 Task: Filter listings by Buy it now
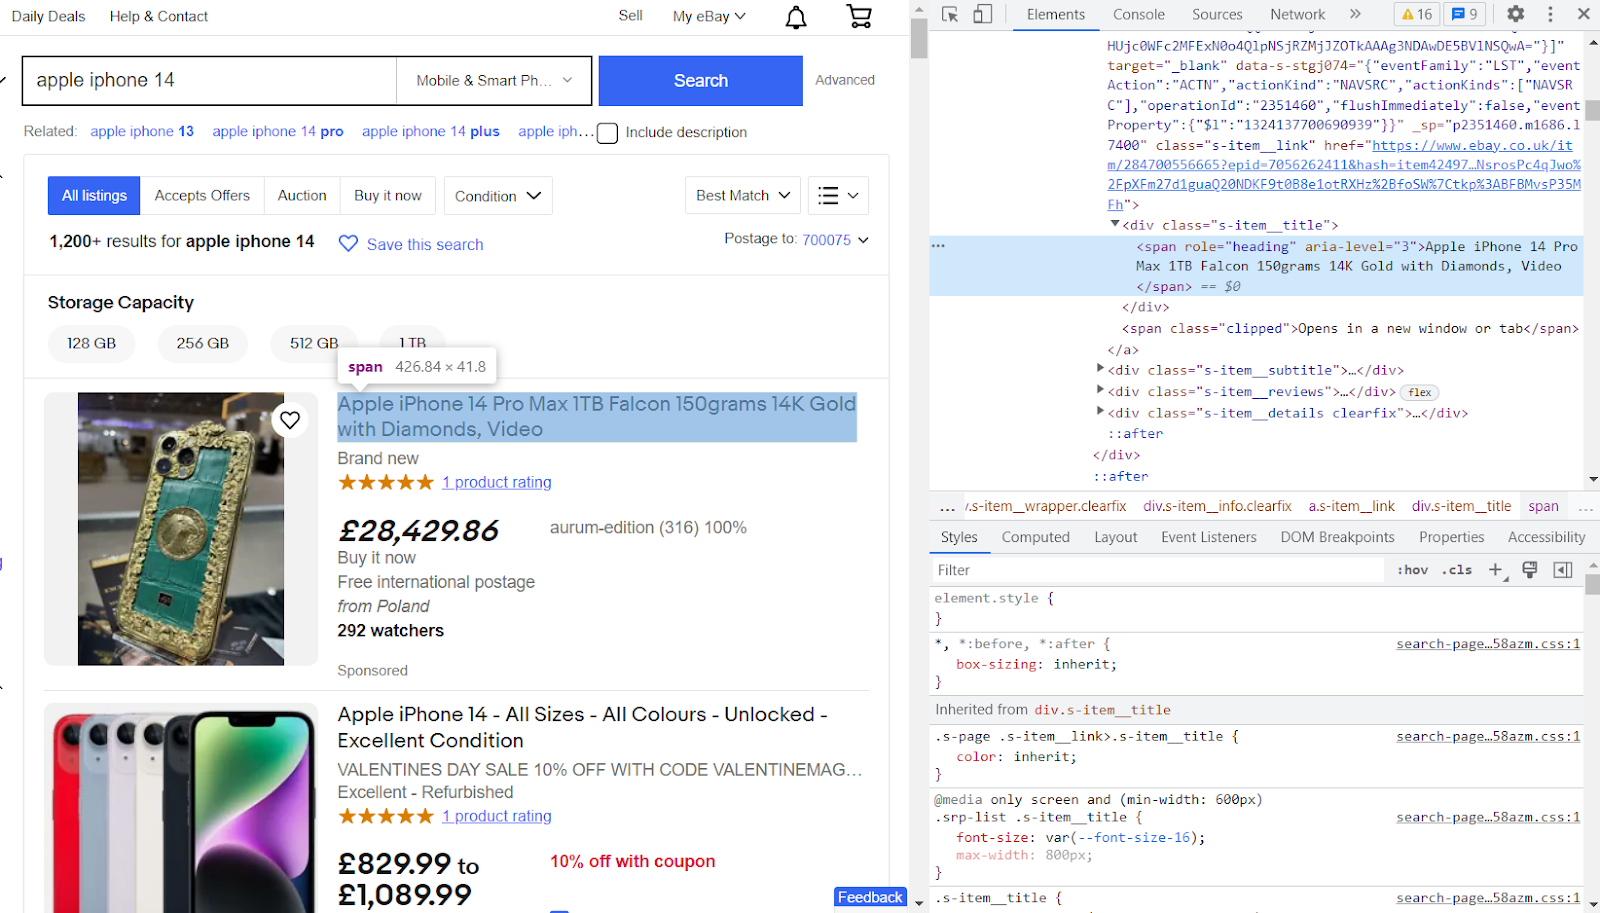tap(388, 196)
